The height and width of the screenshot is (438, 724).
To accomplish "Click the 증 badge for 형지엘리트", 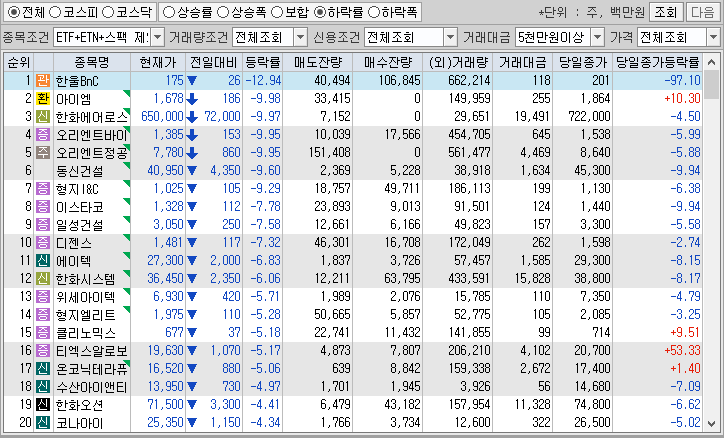I will coord(43,315).
